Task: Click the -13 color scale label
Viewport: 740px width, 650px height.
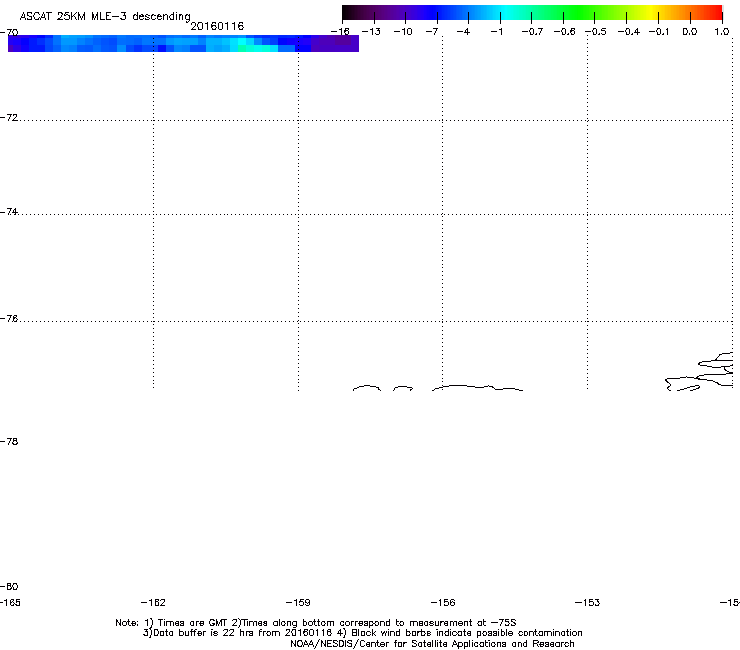Action: click(371, 32)
